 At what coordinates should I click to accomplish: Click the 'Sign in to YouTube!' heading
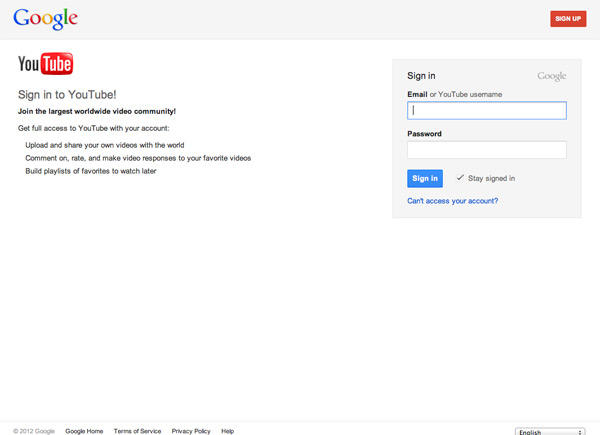pyautogui.click(x=67, y=94)
